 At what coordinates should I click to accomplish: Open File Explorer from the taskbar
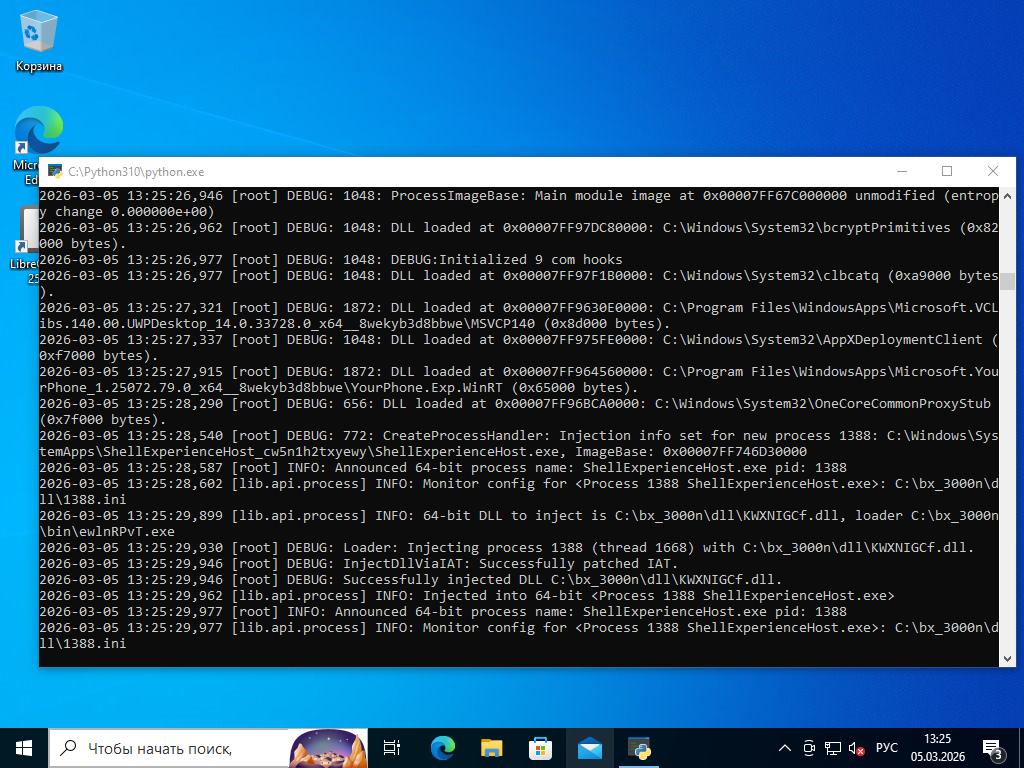tap(491, 748)
